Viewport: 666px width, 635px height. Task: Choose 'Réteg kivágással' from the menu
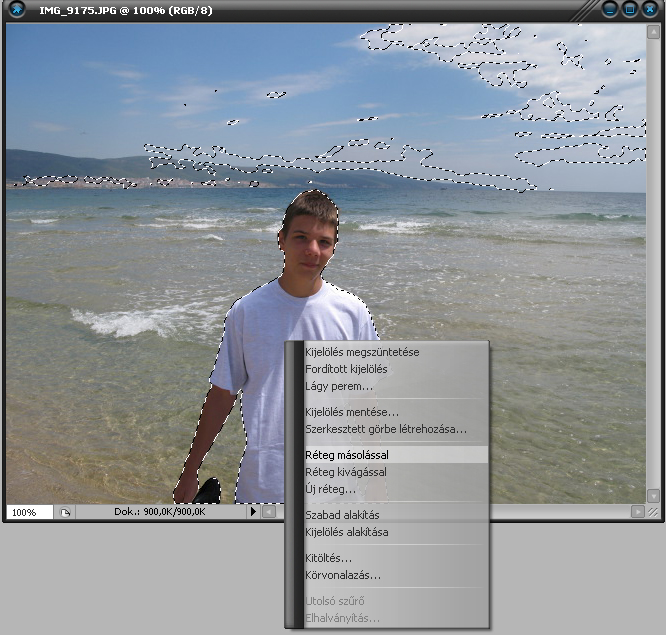click(x=345, y=472)
